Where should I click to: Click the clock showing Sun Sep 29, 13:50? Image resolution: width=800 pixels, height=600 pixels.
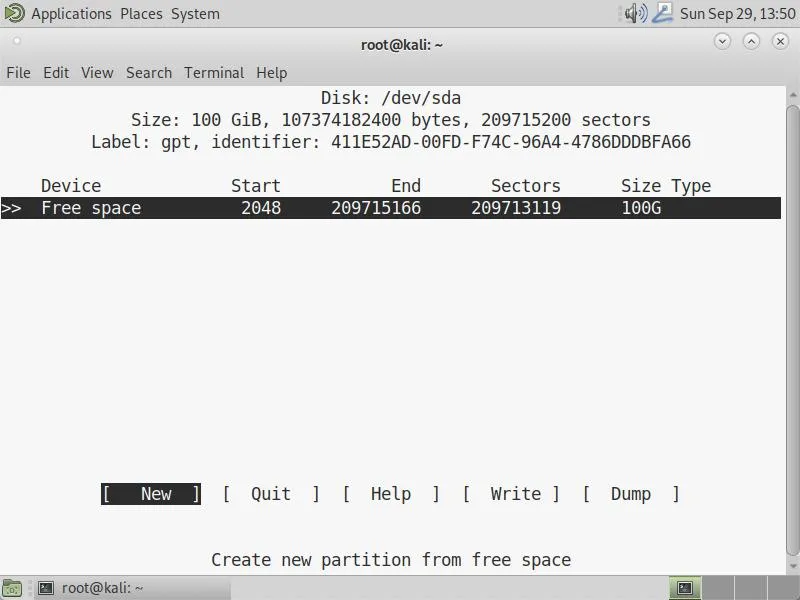[x=738, y=14]
